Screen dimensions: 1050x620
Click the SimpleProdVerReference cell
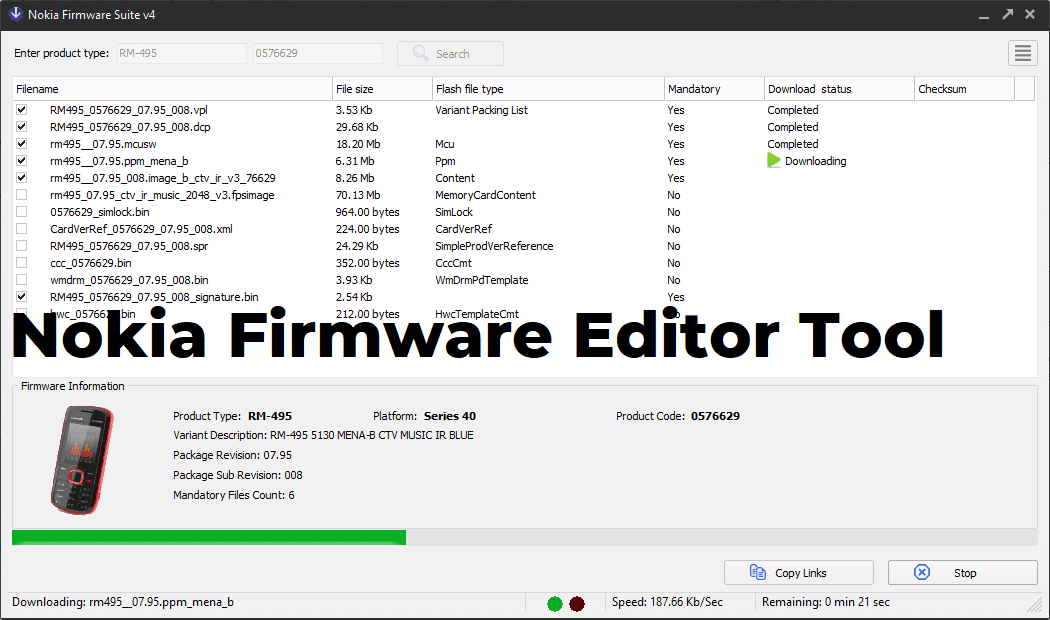coord(494,246)
